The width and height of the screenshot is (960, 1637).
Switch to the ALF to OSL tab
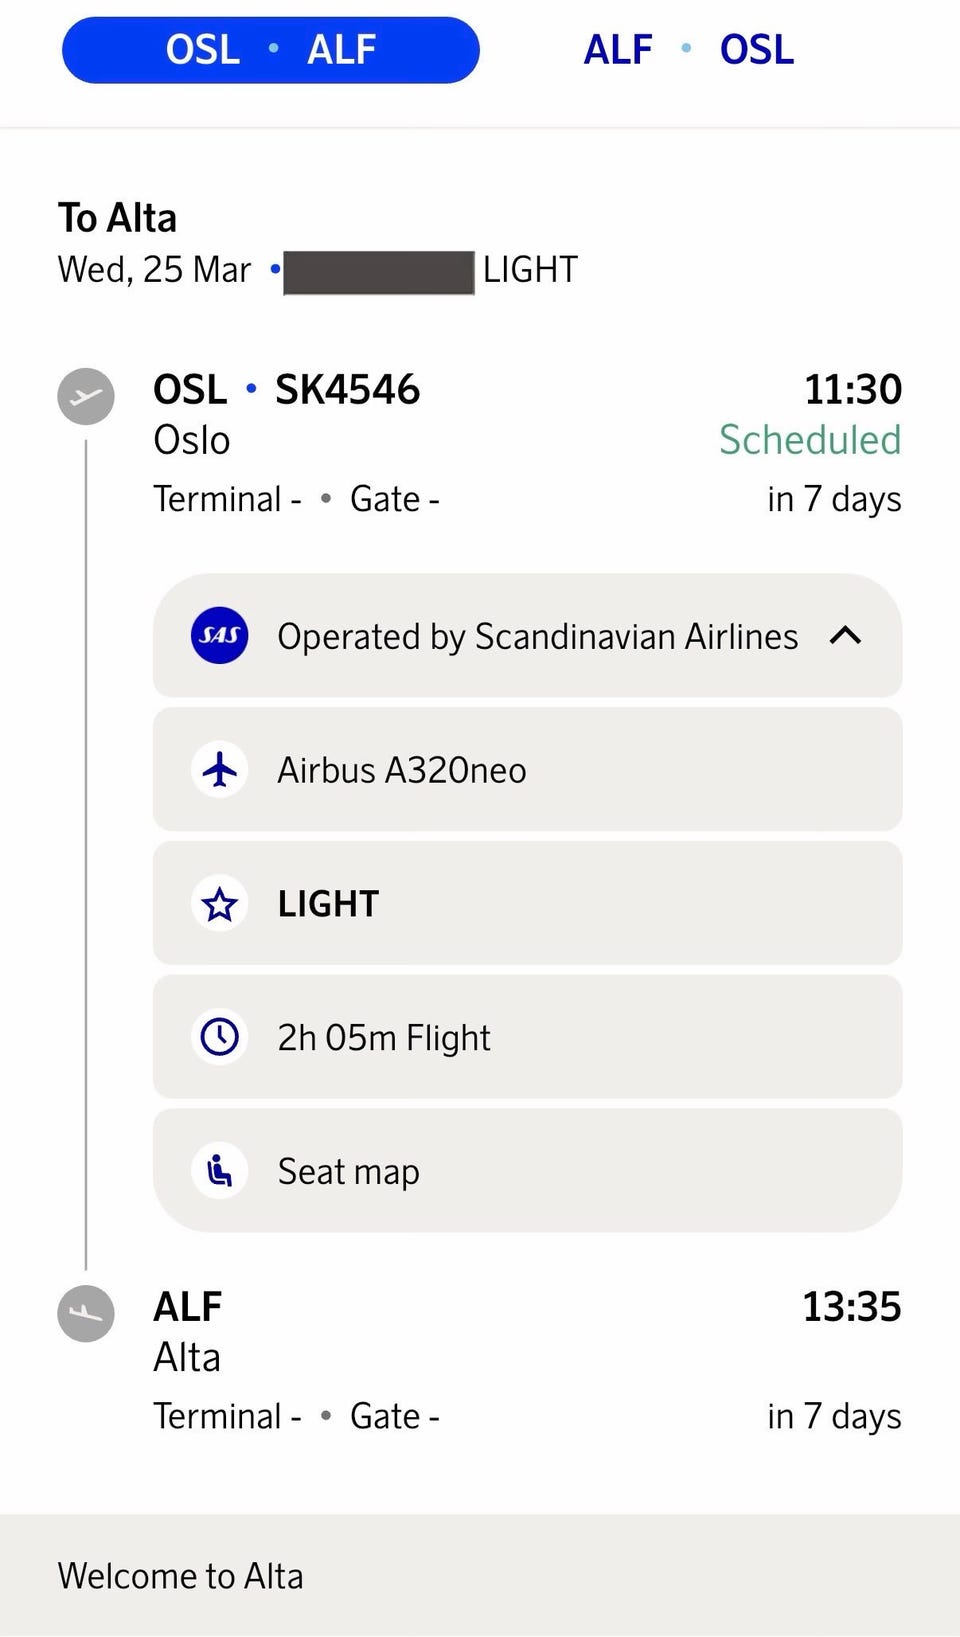[x=689, y=50]
